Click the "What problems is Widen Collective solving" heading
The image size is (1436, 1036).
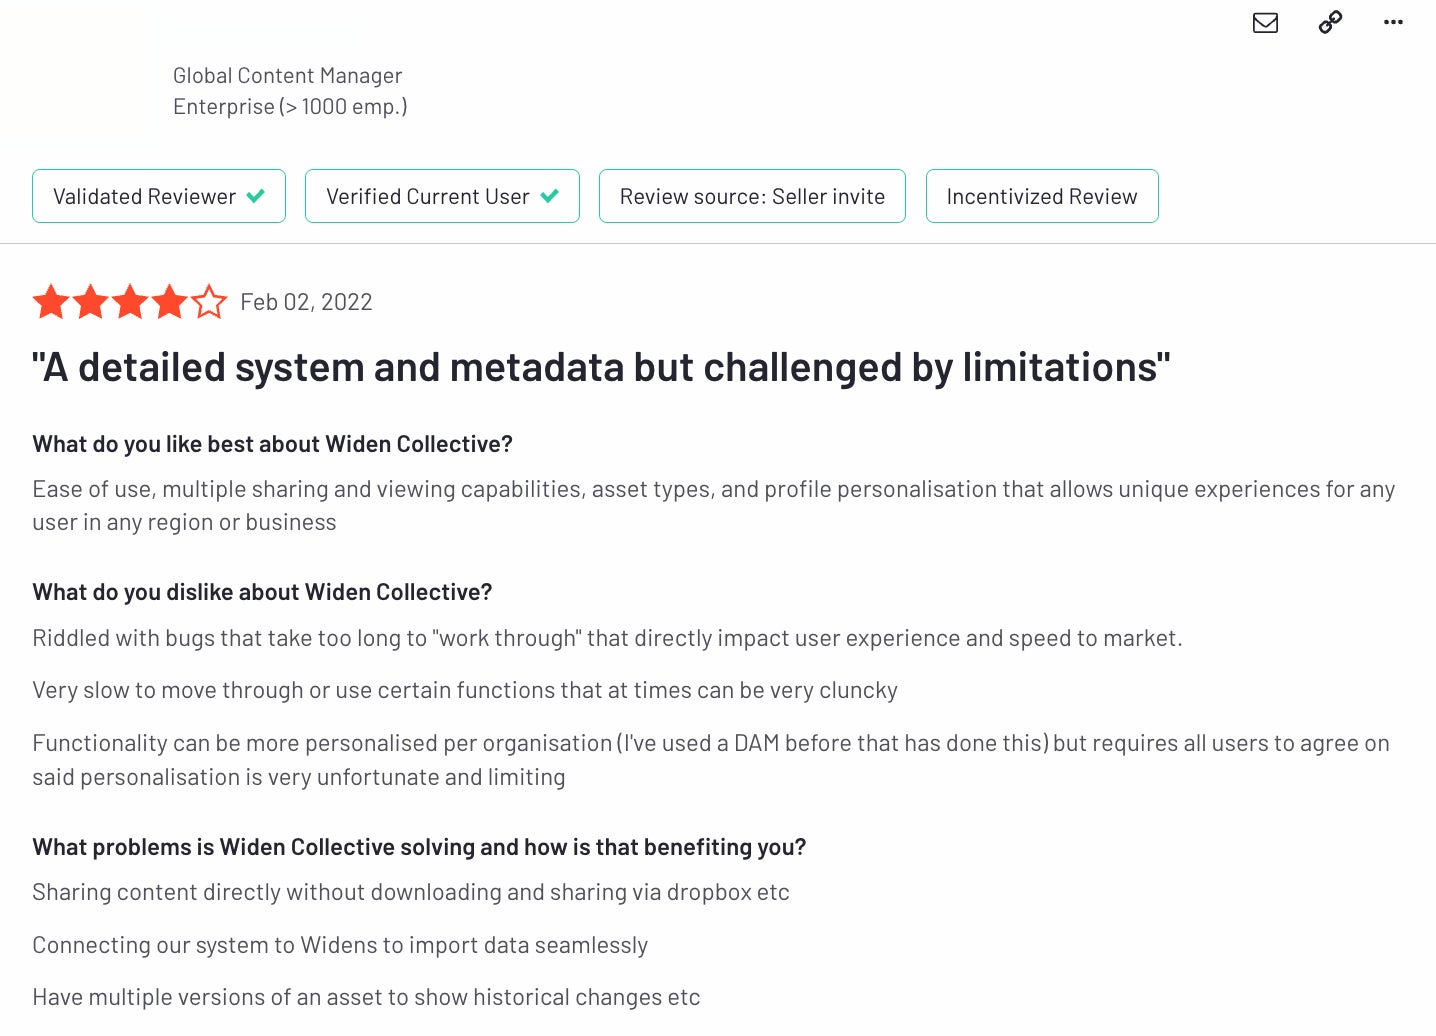pyautogui.click(x=419, y=847)
